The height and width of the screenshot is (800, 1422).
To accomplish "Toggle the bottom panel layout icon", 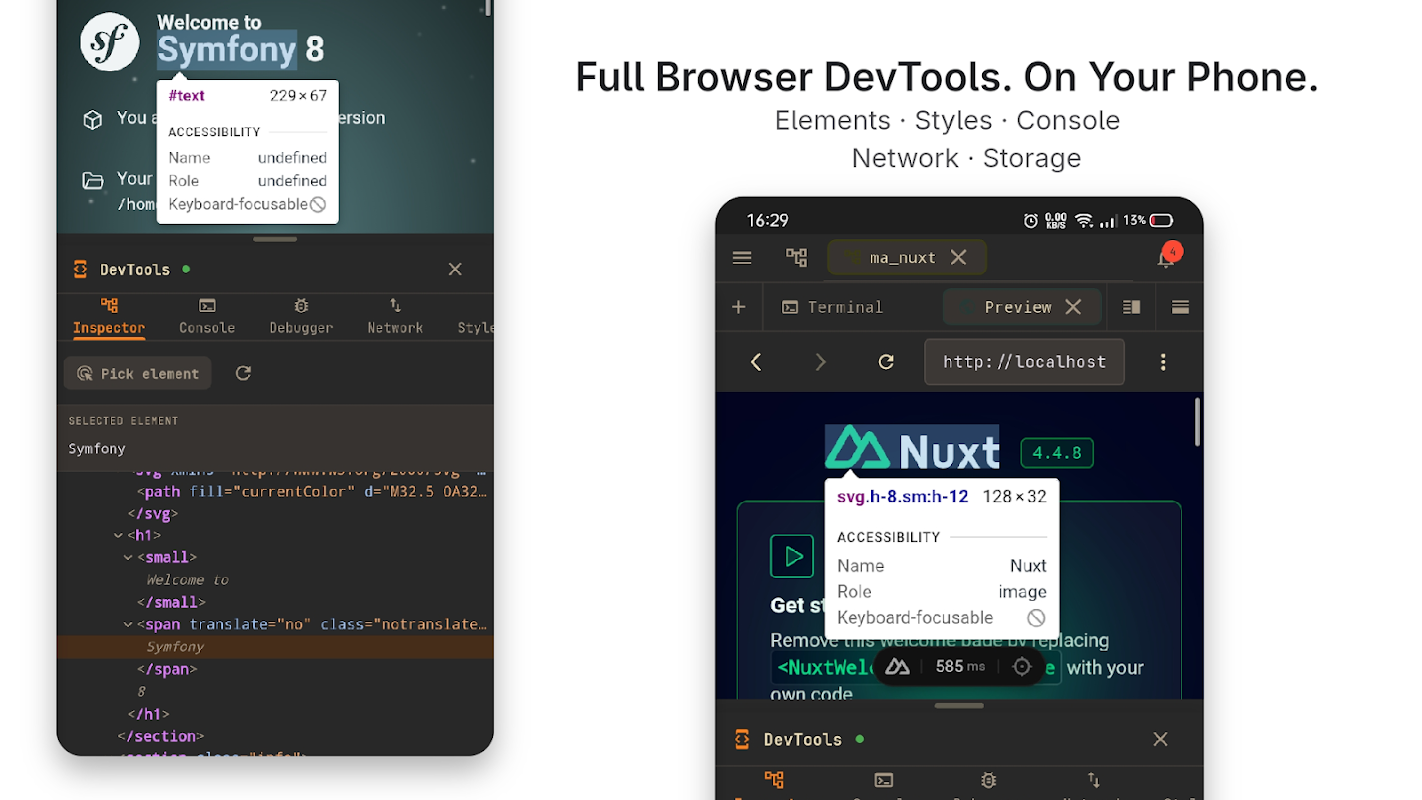I will 1180,307.
